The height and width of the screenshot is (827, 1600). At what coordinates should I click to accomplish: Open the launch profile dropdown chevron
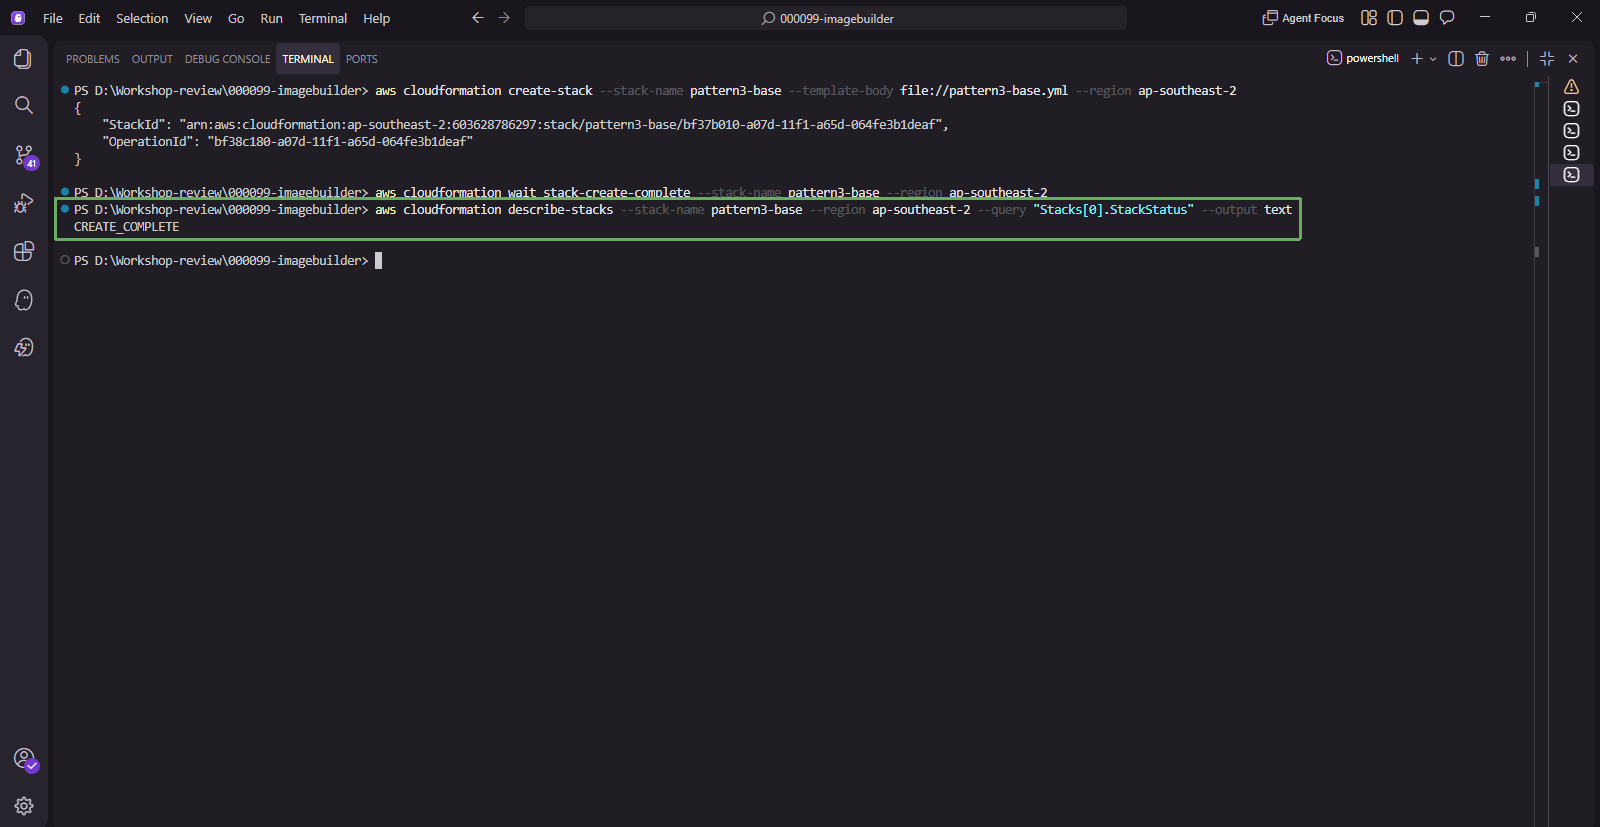tap(1433, 59)
